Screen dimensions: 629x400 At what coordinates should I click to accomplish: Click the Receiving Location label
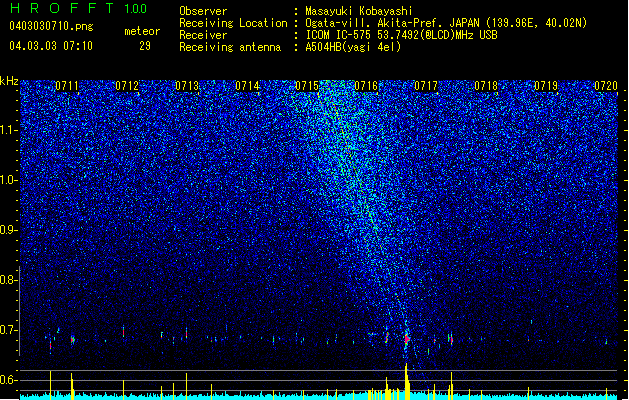click(x=233, y=23)
